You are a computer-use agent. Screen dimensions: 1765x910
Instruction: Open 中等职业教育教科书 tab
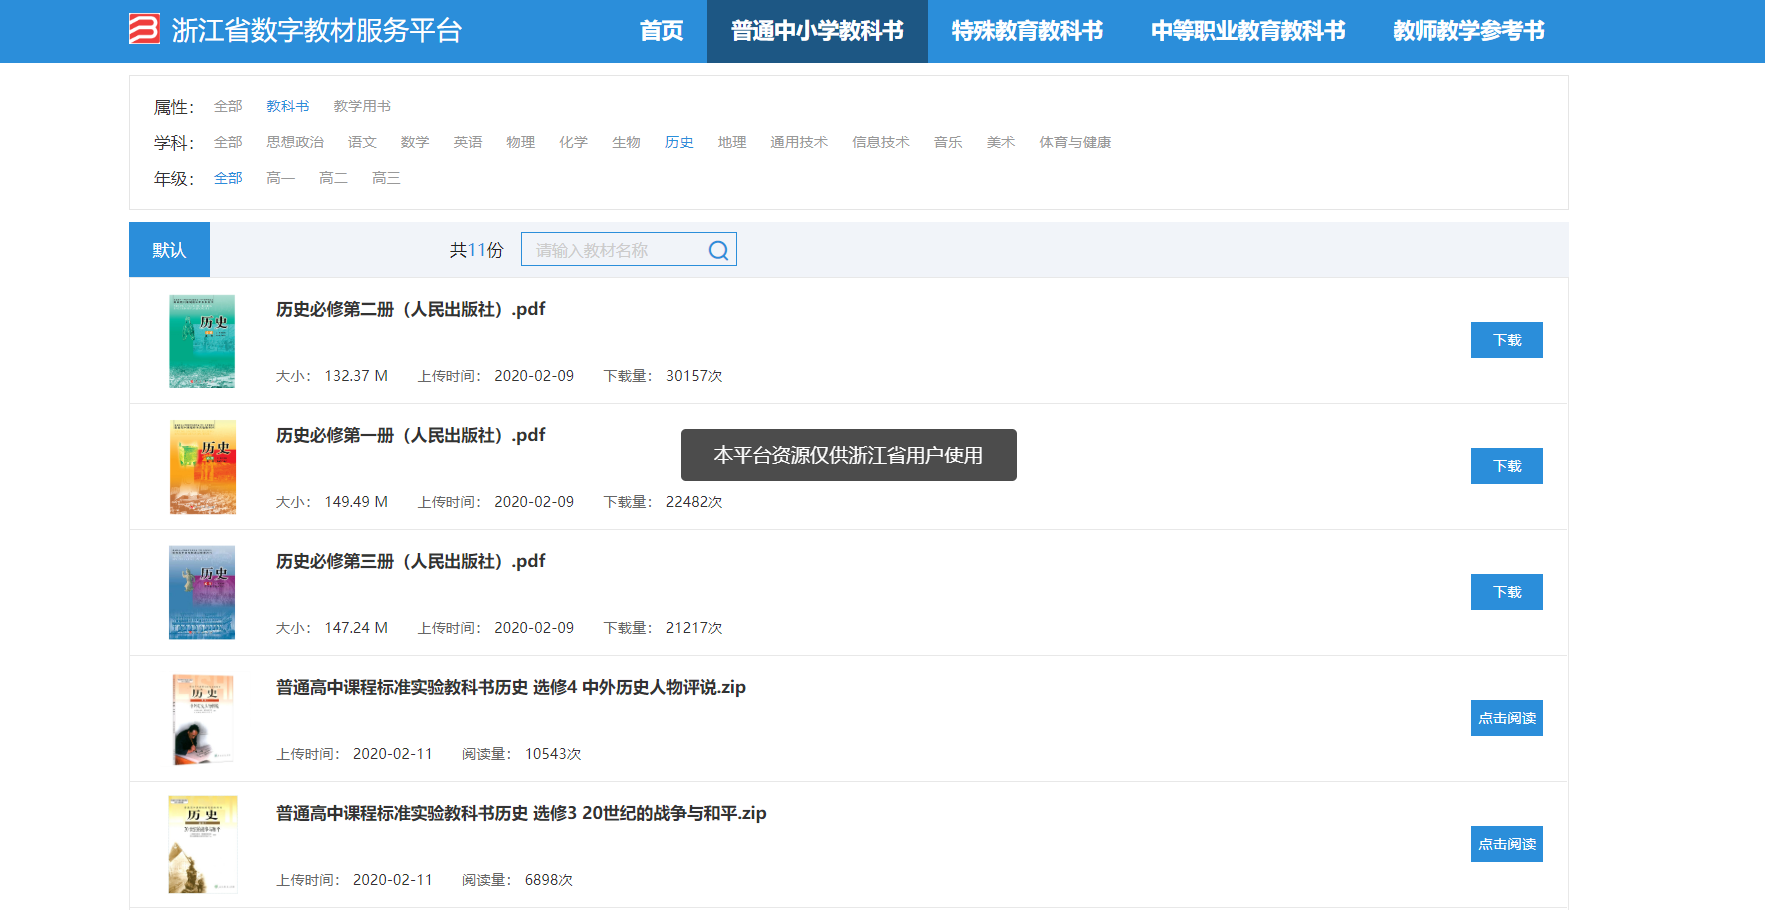pyautogui.click(x=1248, y=31)
